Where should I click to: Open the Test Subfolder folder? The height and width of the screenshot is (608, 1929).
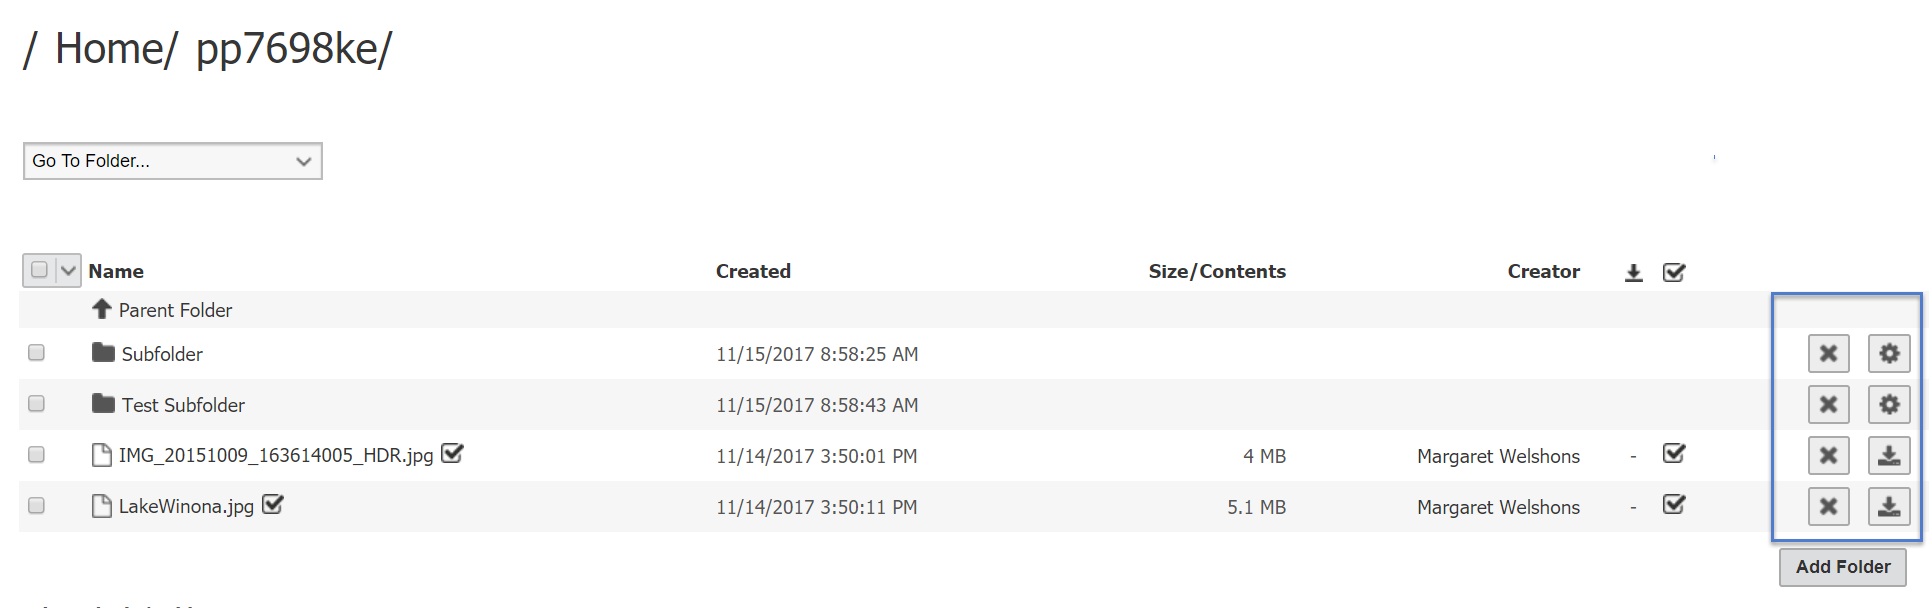[x=182, y=405]
